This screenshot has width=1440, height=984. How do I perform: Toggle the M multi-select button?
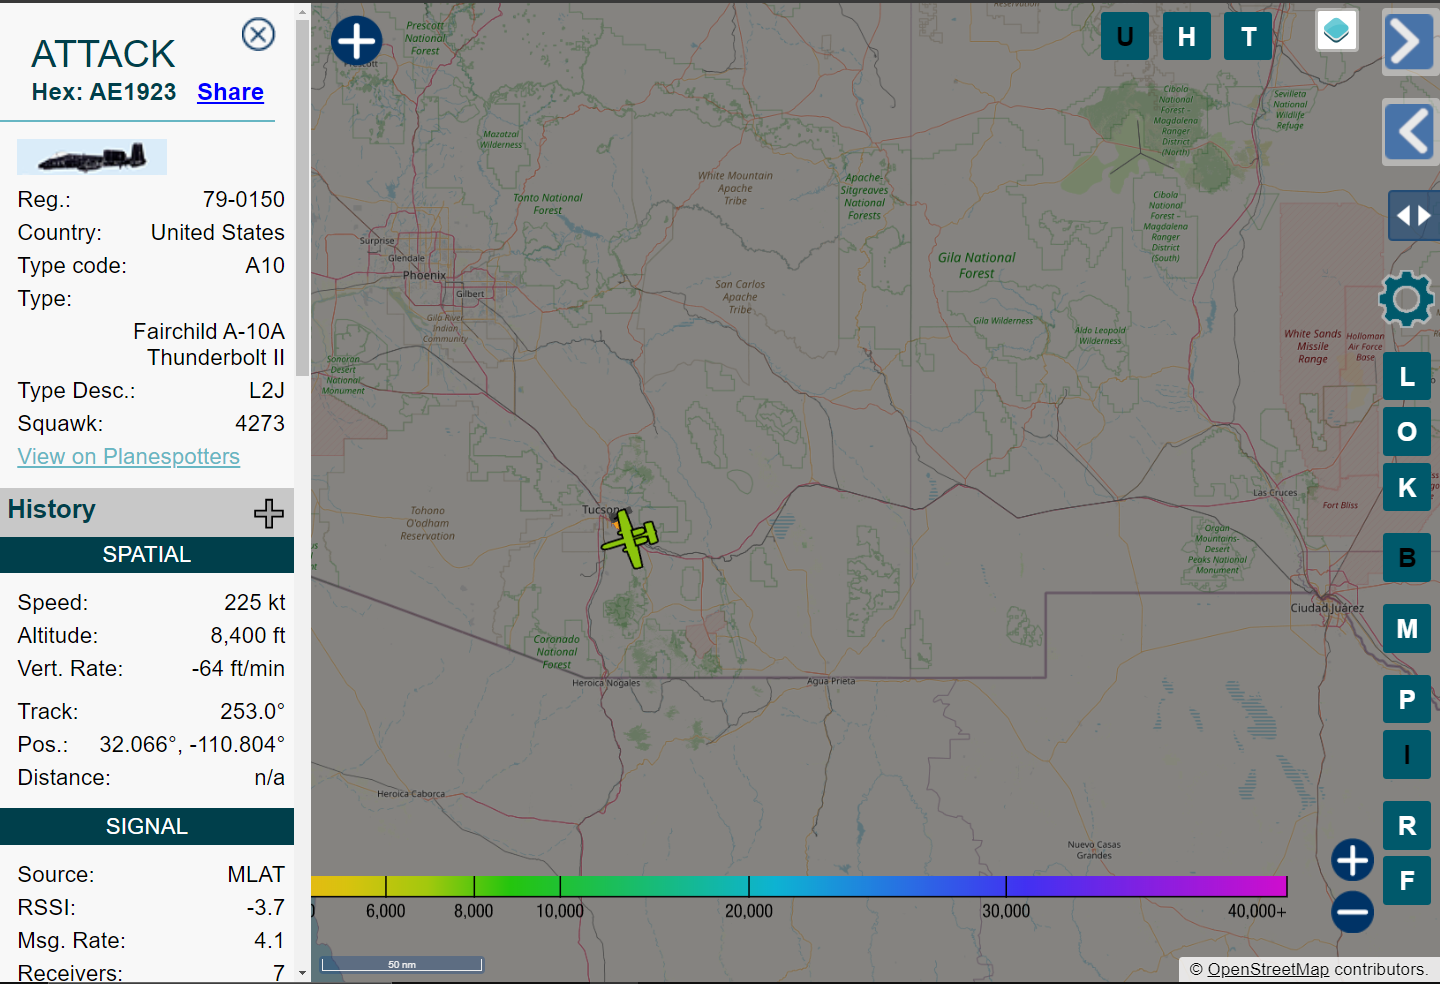click(x=1407, y=629)
